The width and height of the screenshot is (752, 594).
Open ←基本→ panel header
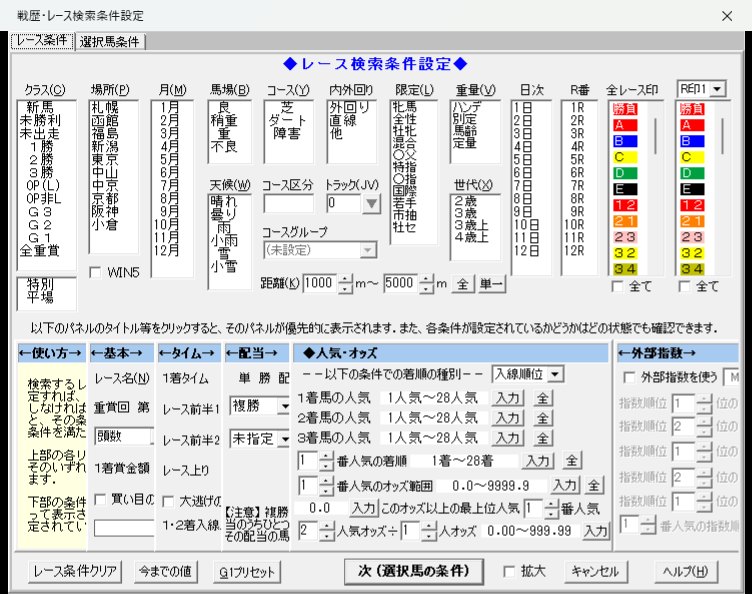click(x=122, y=353)
